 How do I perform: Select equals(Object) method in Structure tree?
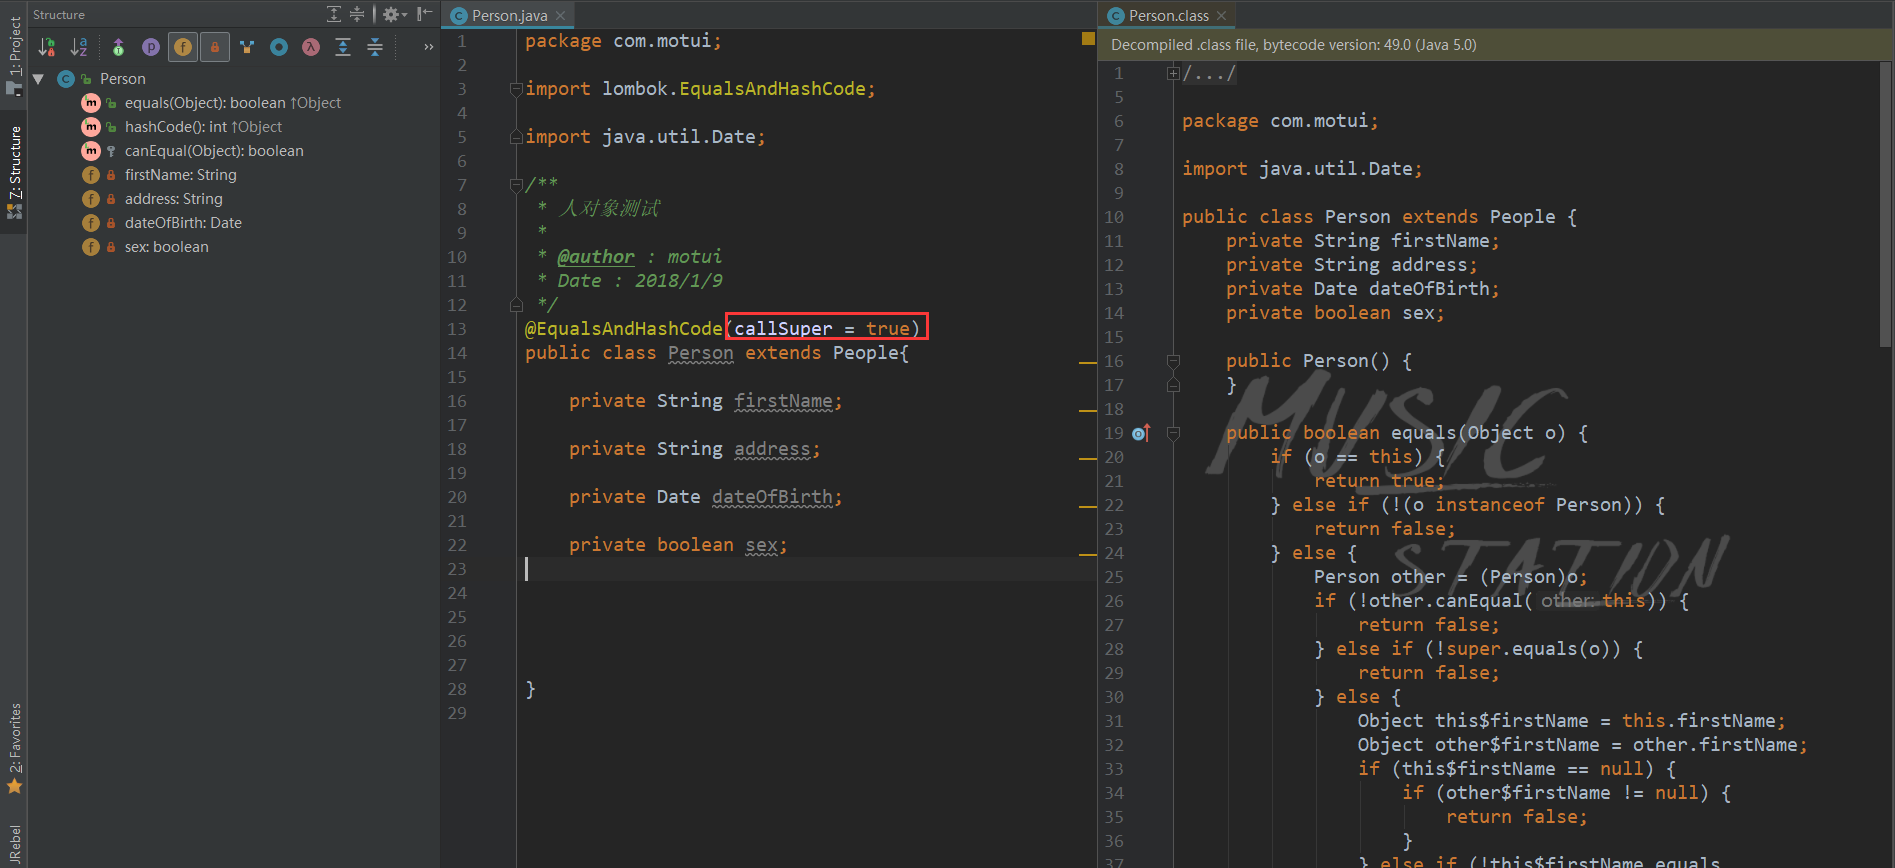pyautogui.click(x=233, y=103)
